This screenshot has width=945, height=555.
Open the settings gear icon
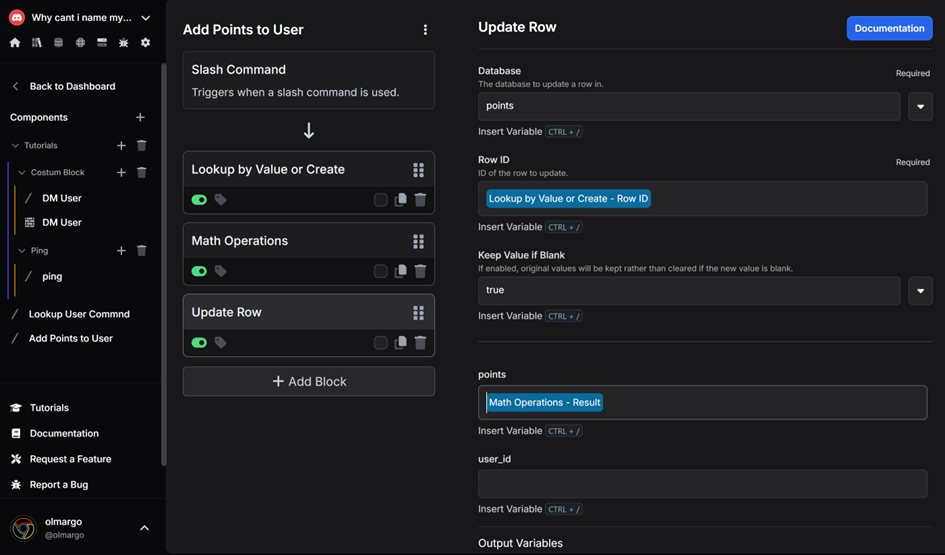click(145, 43)
